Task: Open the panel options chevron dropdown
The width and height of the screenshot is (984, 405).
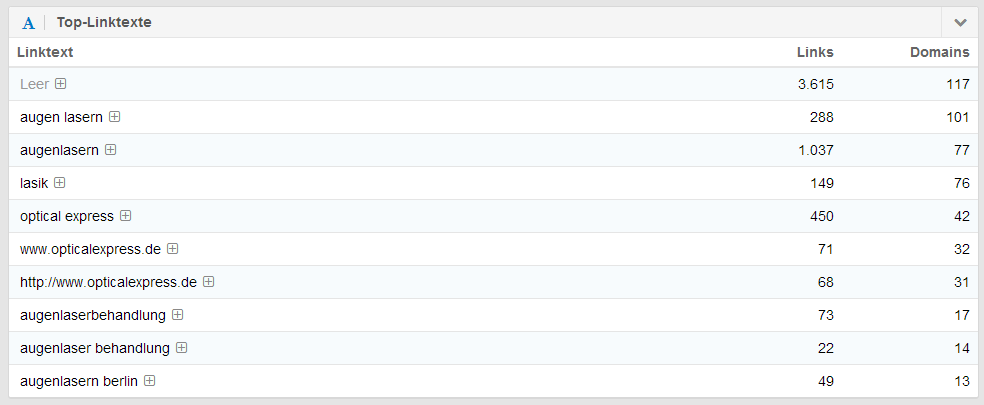Action: point(960,22)
